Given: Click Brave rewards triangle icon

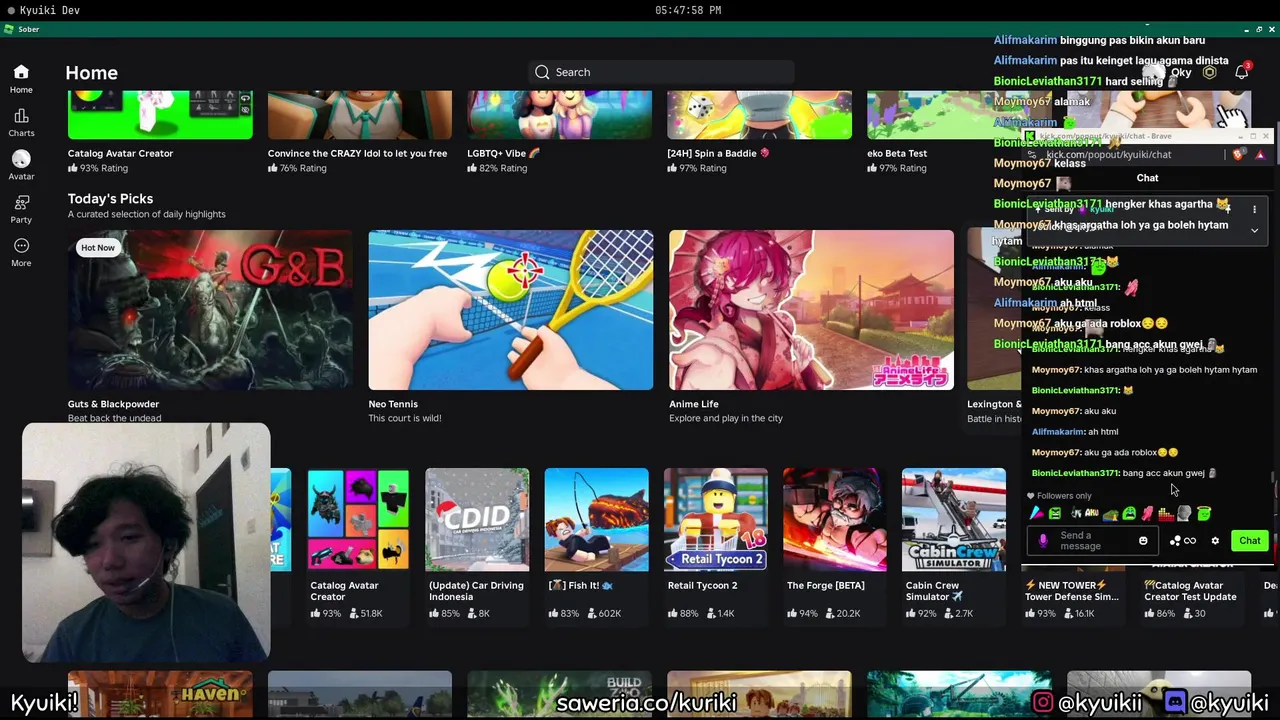Looking at the screenshot, I should [x=1260, y=155].
